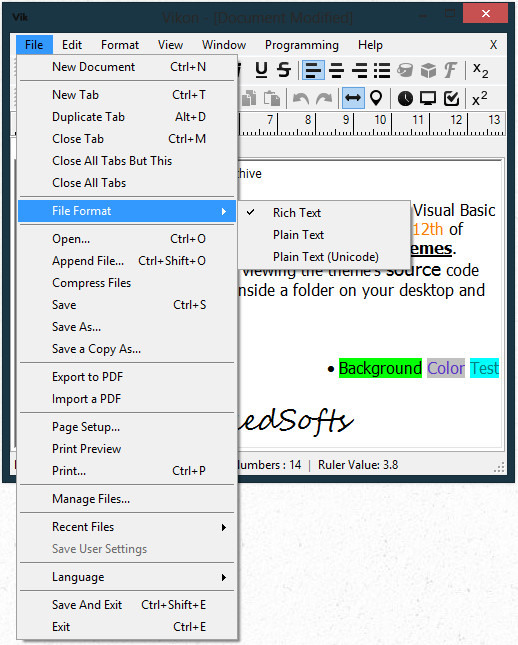The width and height of the screenshot is (518, 645).
Task: Choose Open... menu item
Action: pyautogui.click(x=127, y=239)
